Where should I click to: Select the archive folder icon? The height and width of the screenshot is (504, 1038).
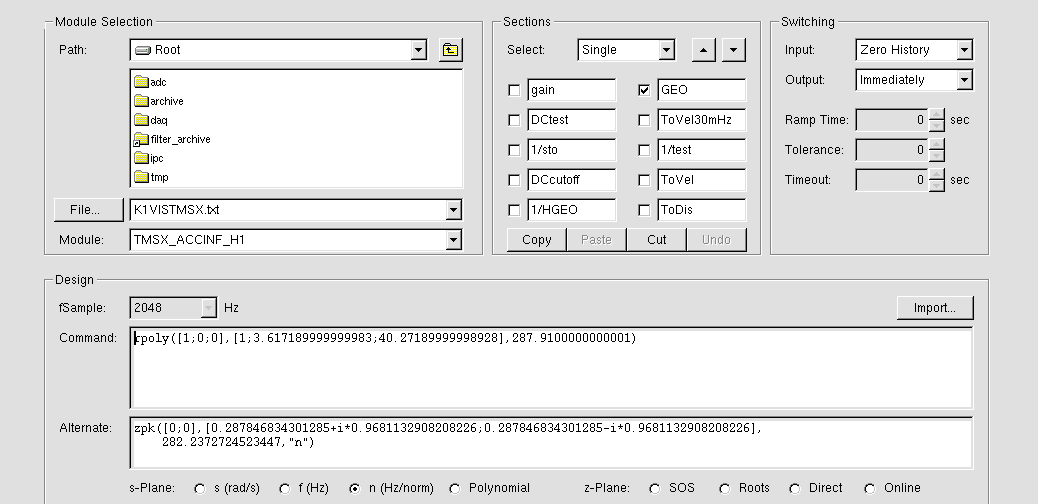tap(141, 101)
